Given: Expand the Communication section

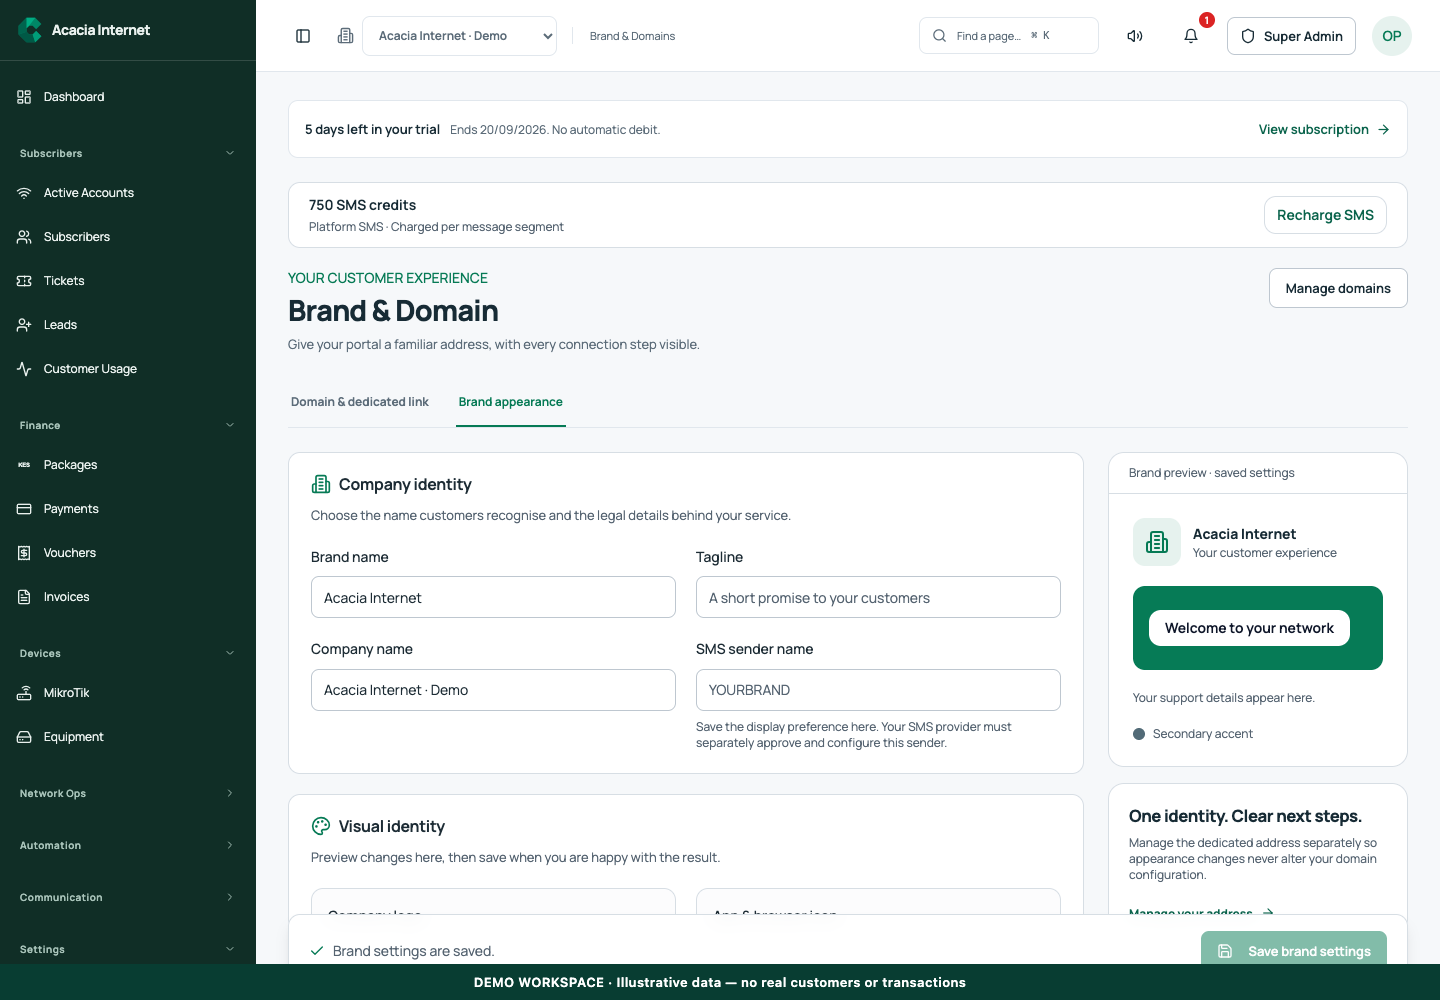Looking at the screenshot, I should click(128, 897).
